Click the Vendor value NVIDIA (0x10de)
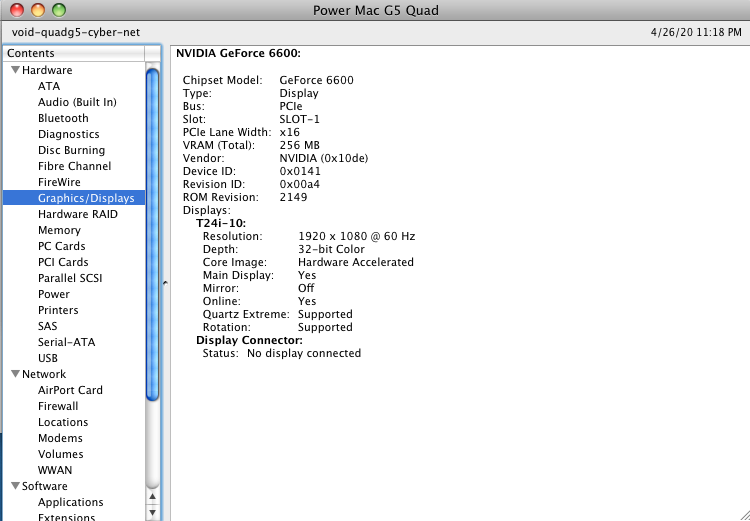 point(324,158)
